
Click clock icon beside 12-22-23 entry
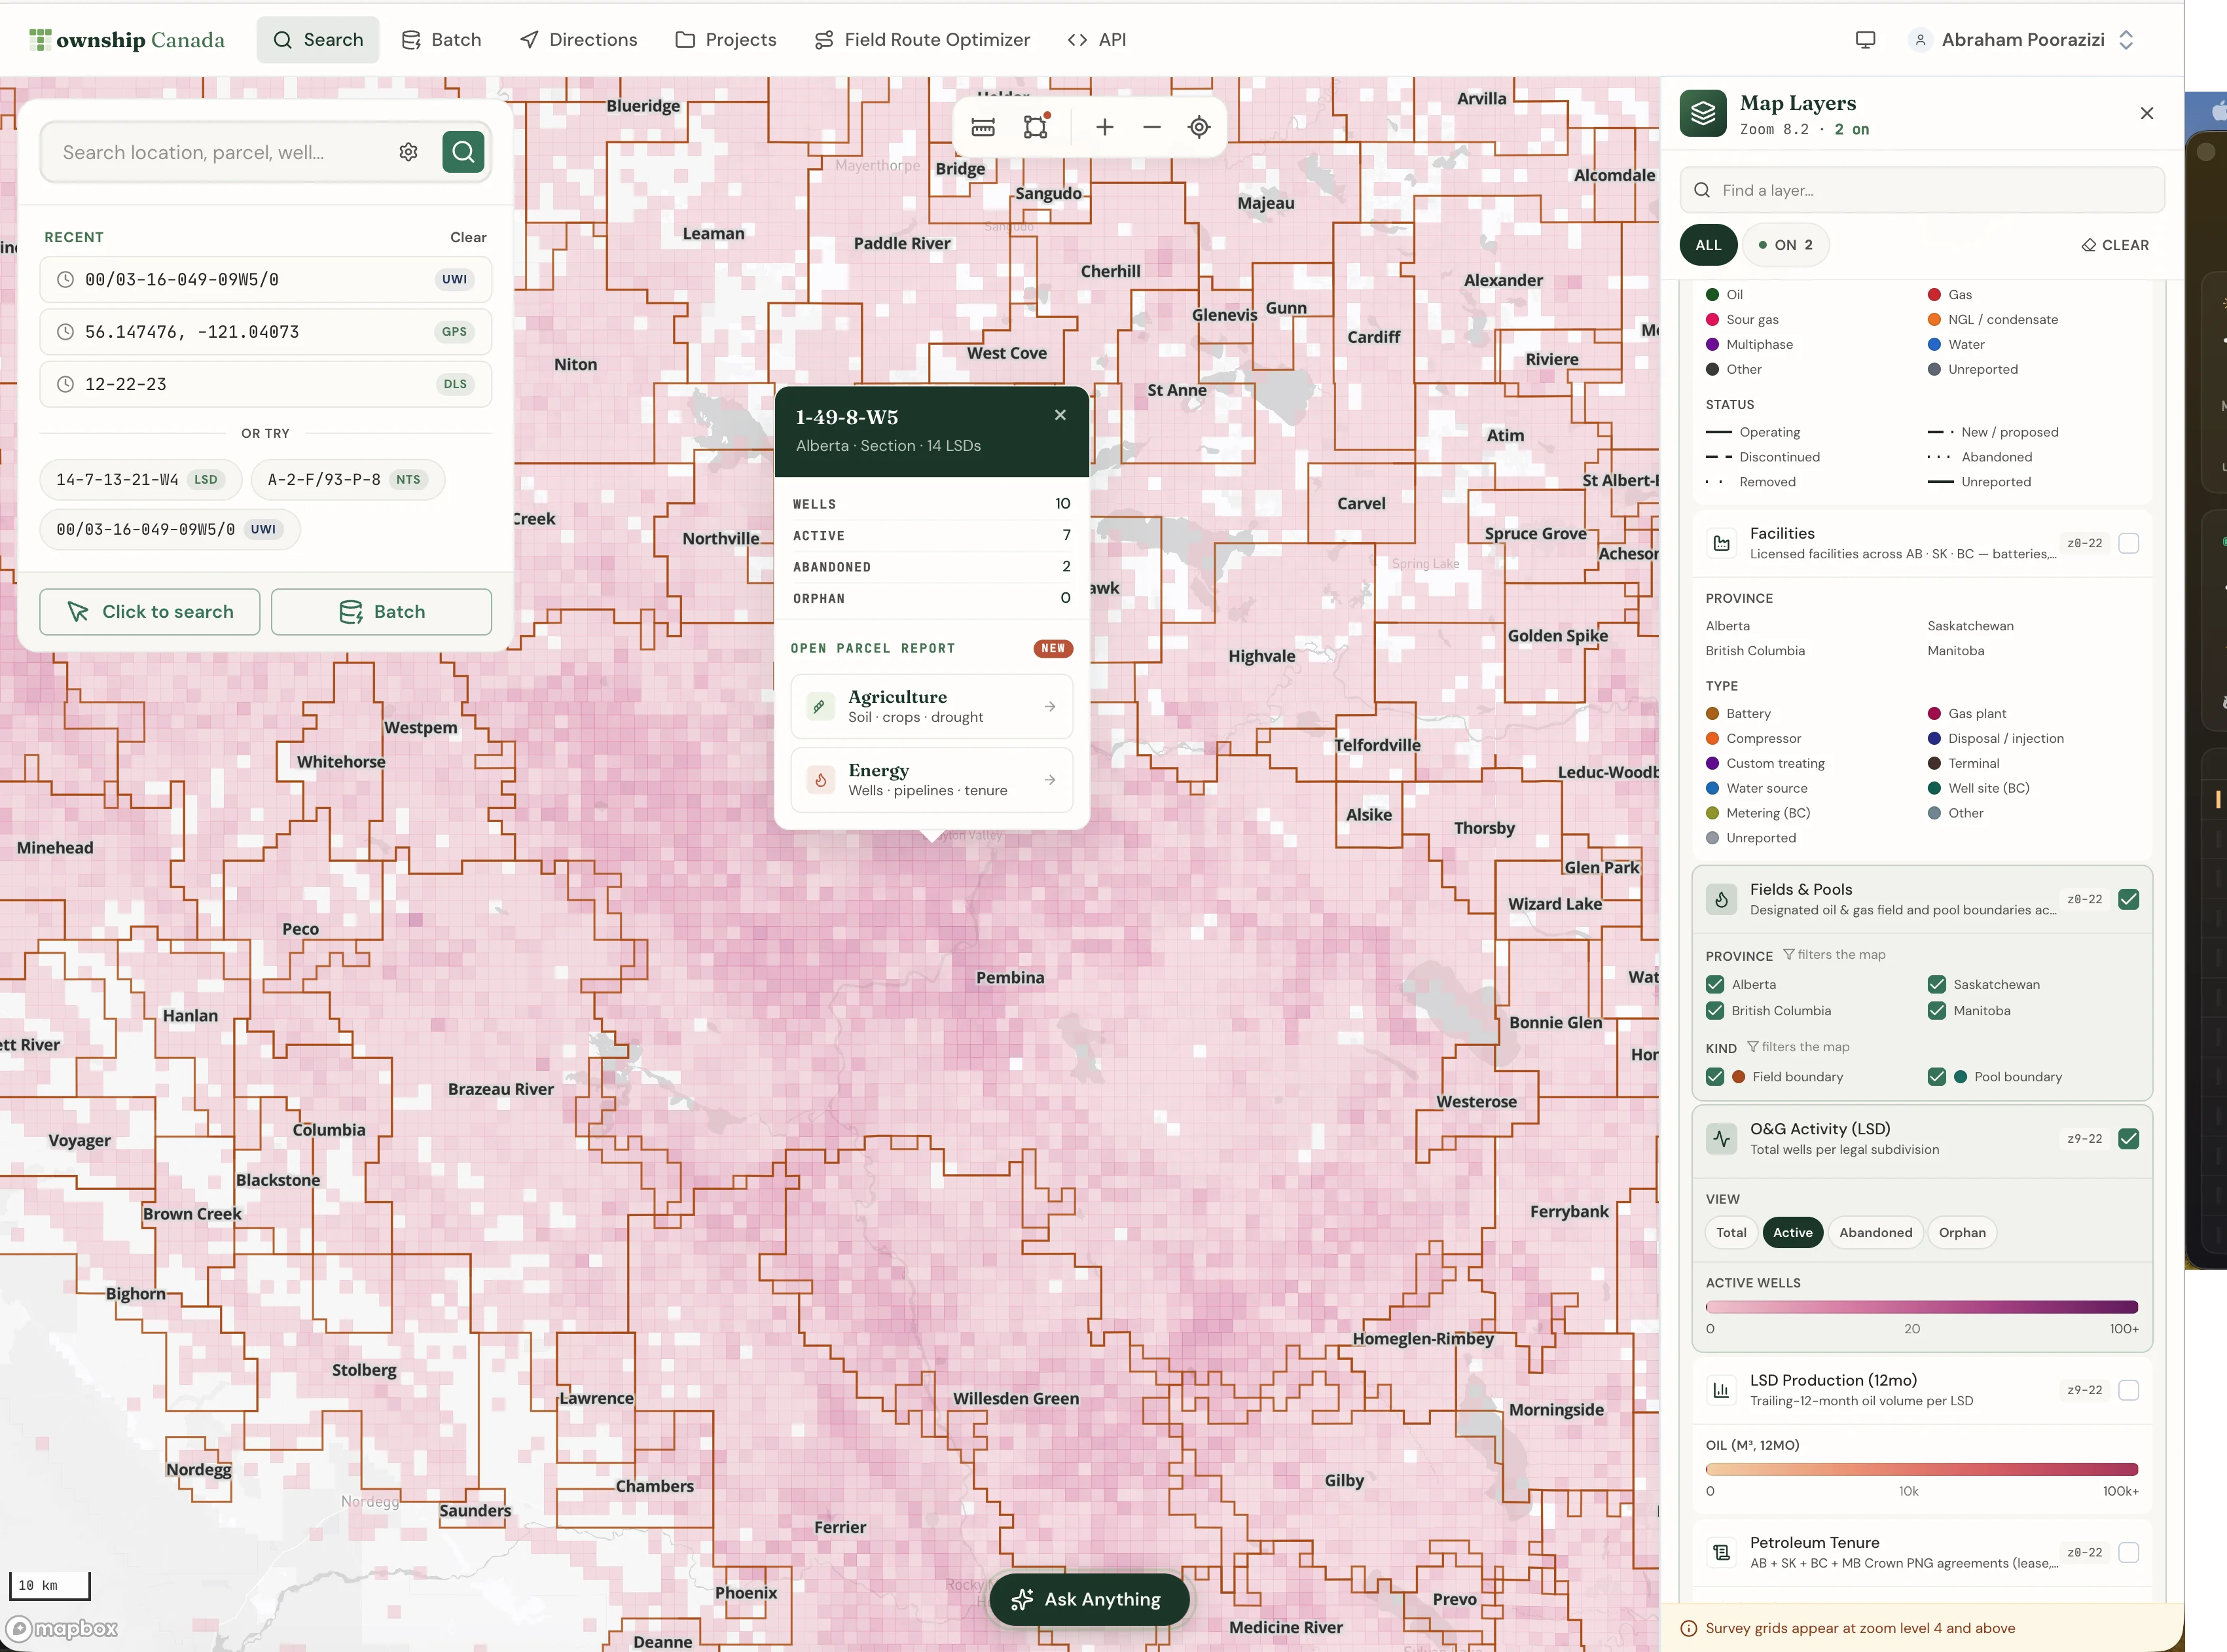65,384
